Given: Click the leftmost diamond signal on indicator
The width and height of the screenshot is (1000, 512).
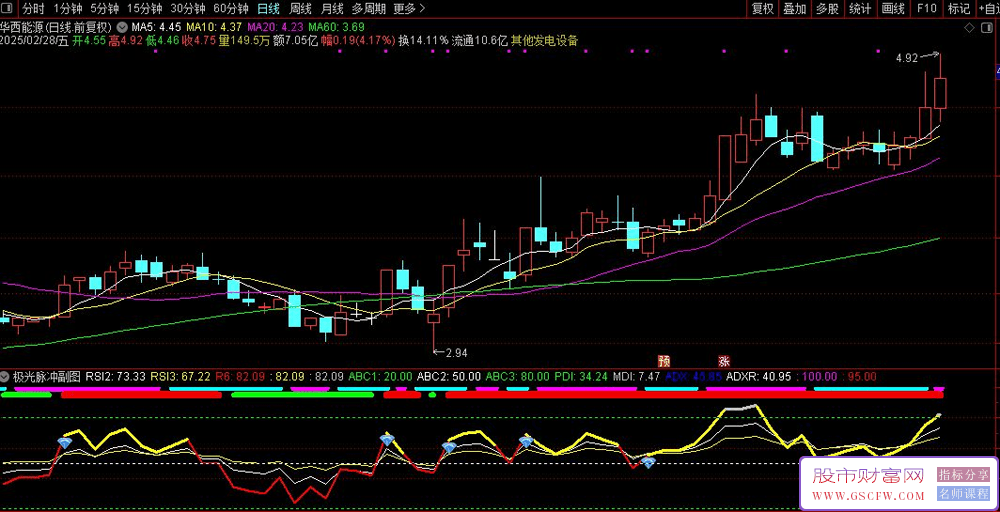Looking at the screenshot, I should (x=65, y=442).
